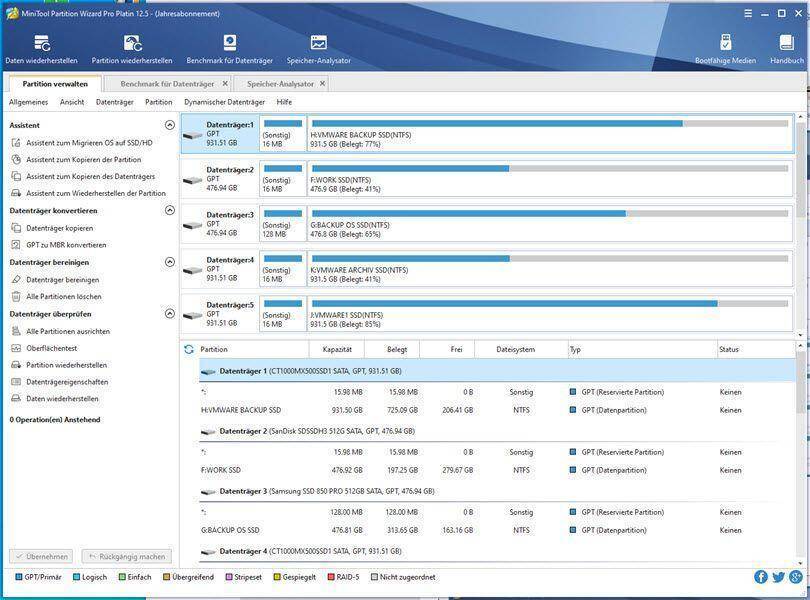Open the Dynamischer Datenträger menu
The height and width of the screenshot is (600, 810).
(224, 102)
